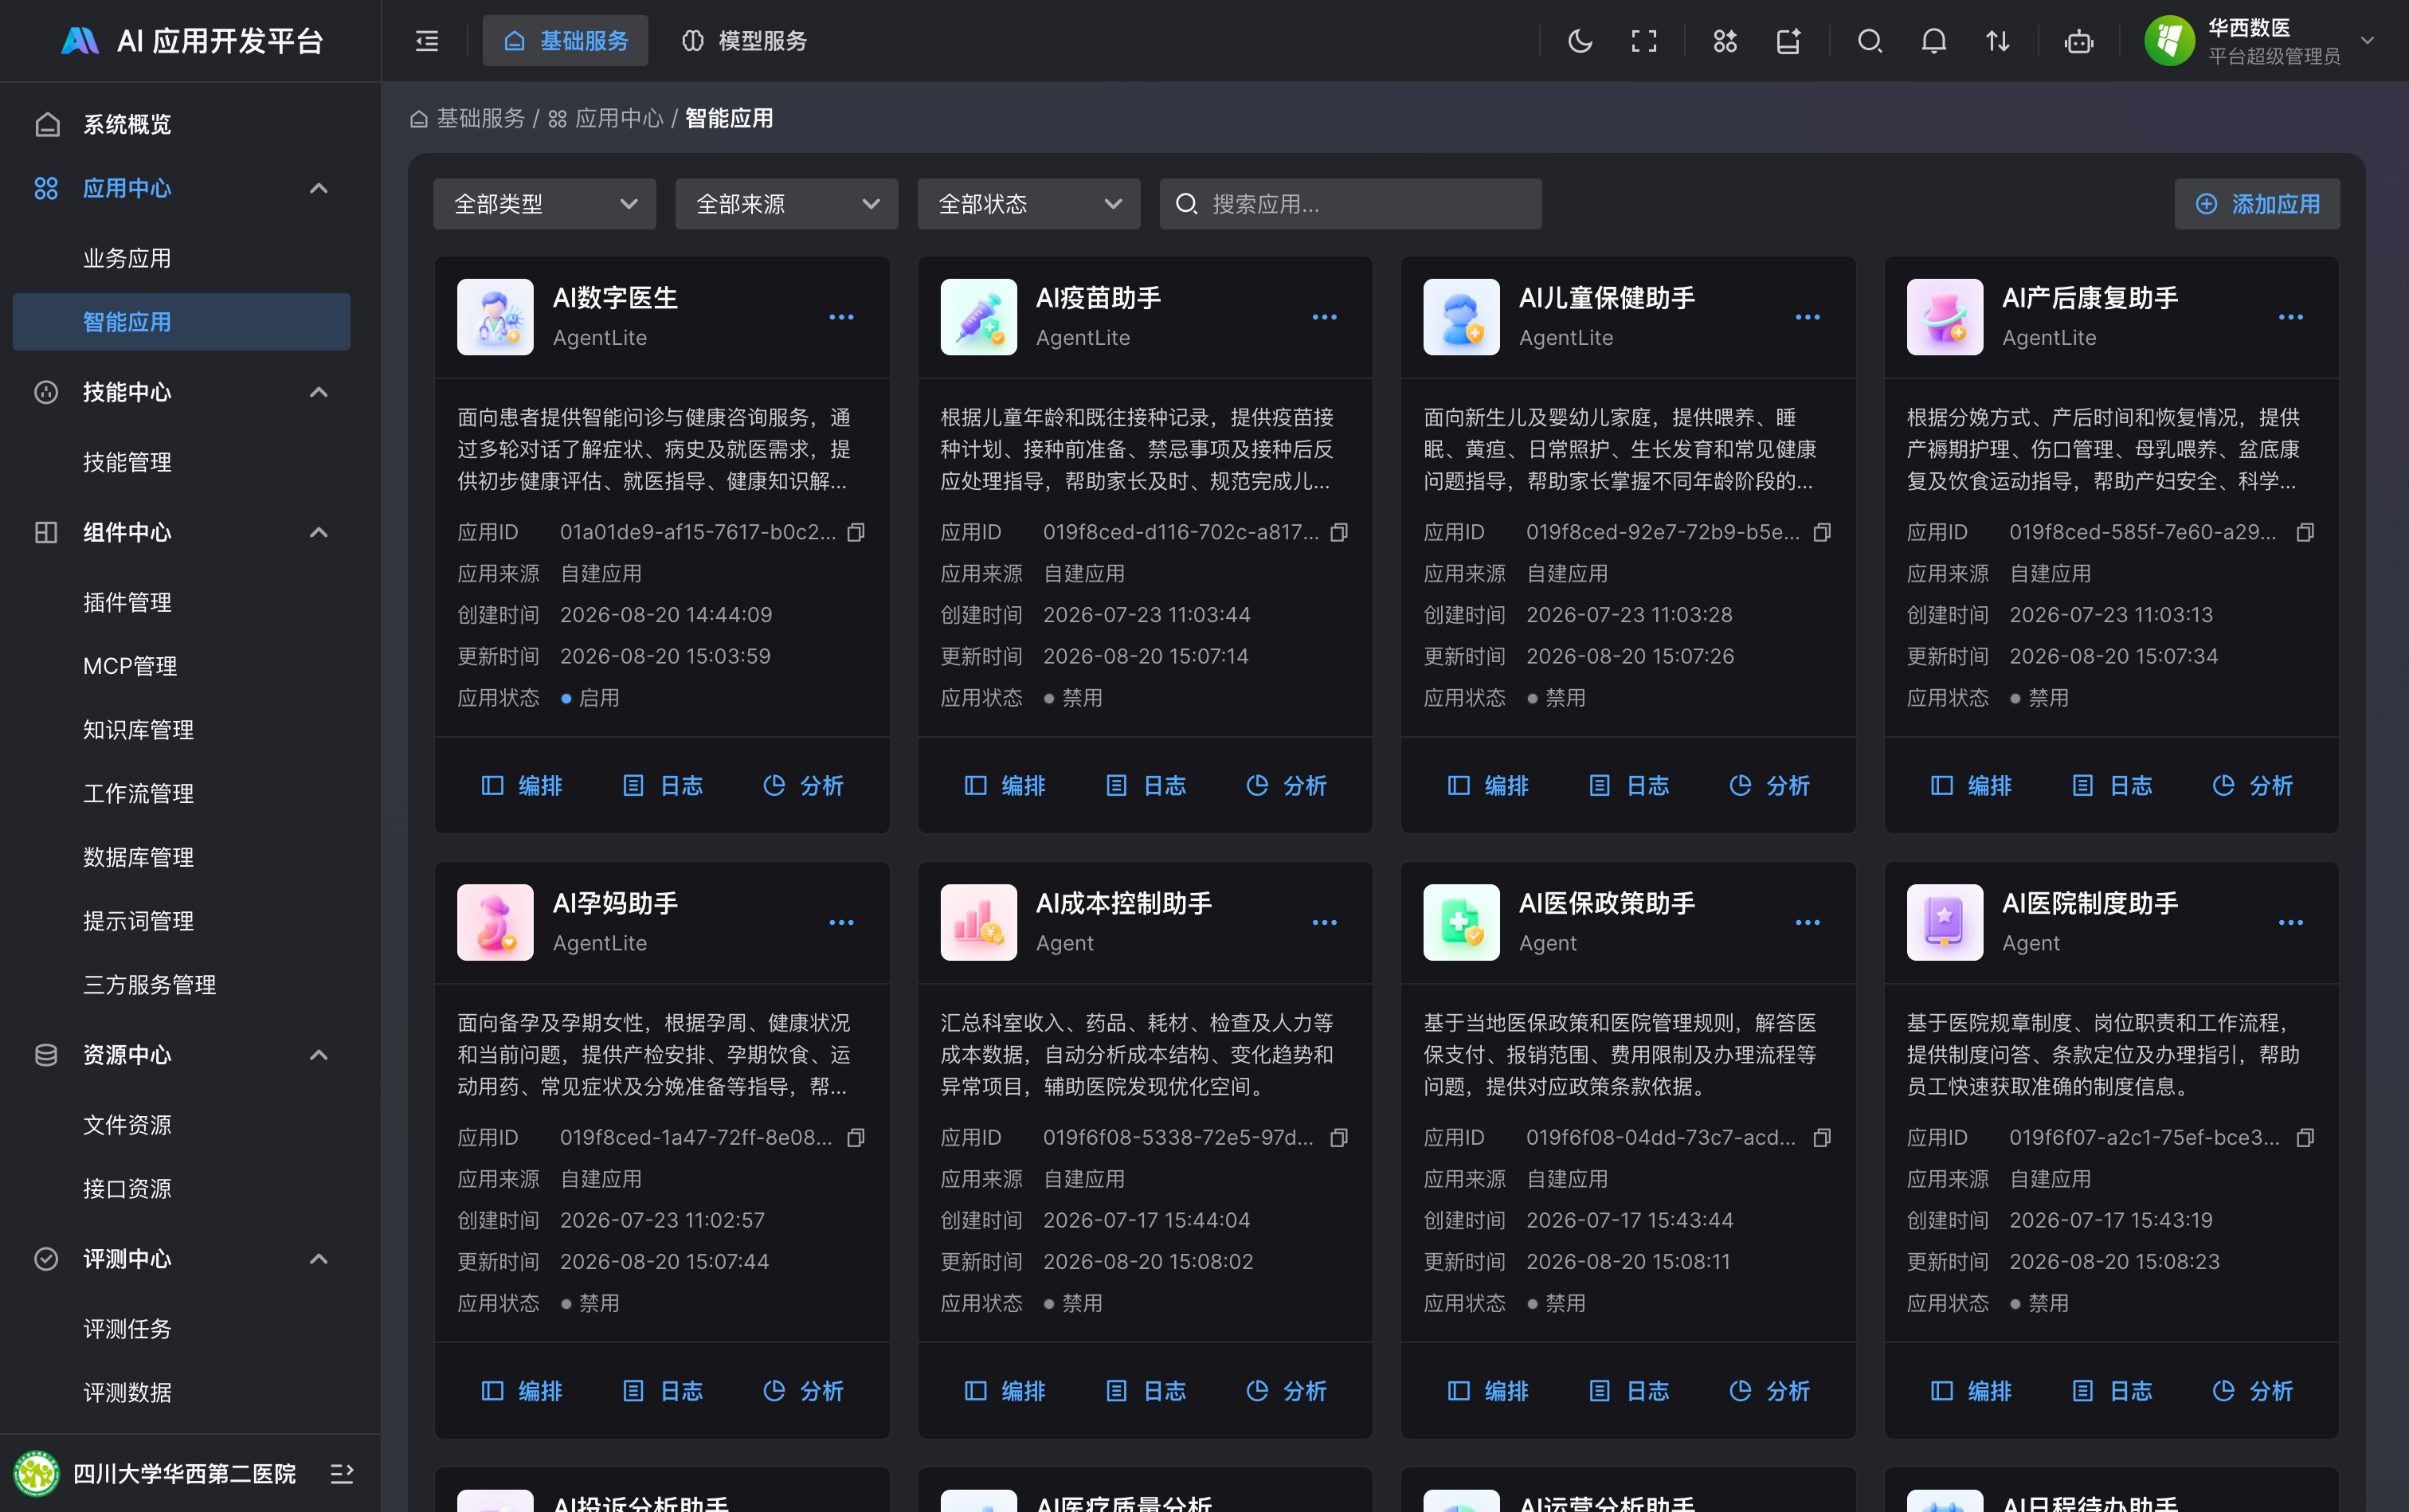
Task: Open the 全部状态 filter dropdown
Action: point(1029,204)
